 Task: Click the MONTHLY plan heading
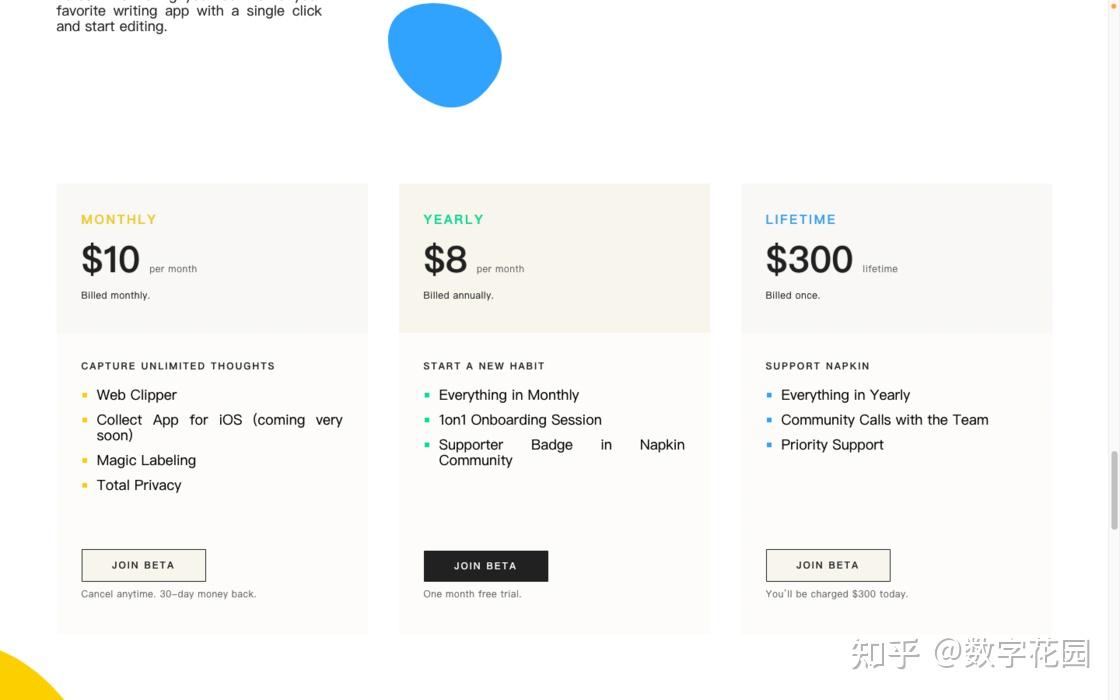(x=118, y=219)
